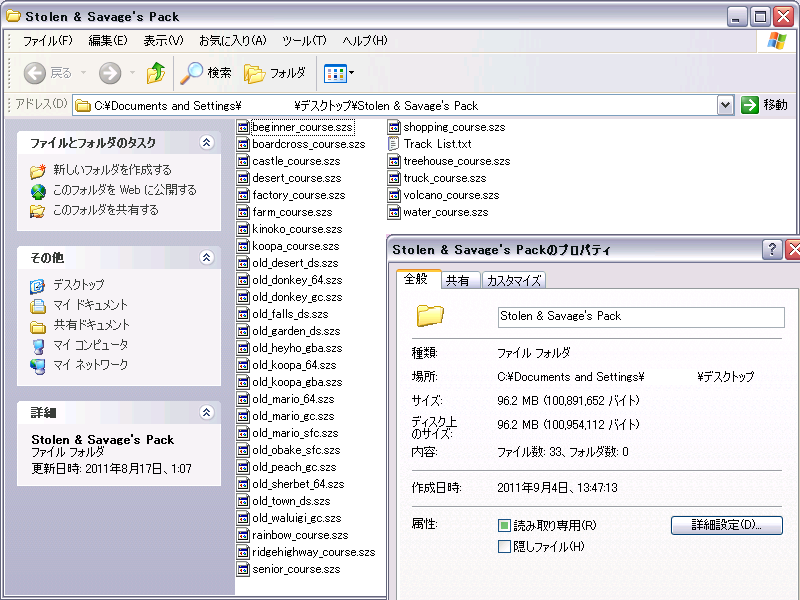Open the Favorites (お気に入り) menu
Screen dimensions: 800x600
tap(232, 40)
